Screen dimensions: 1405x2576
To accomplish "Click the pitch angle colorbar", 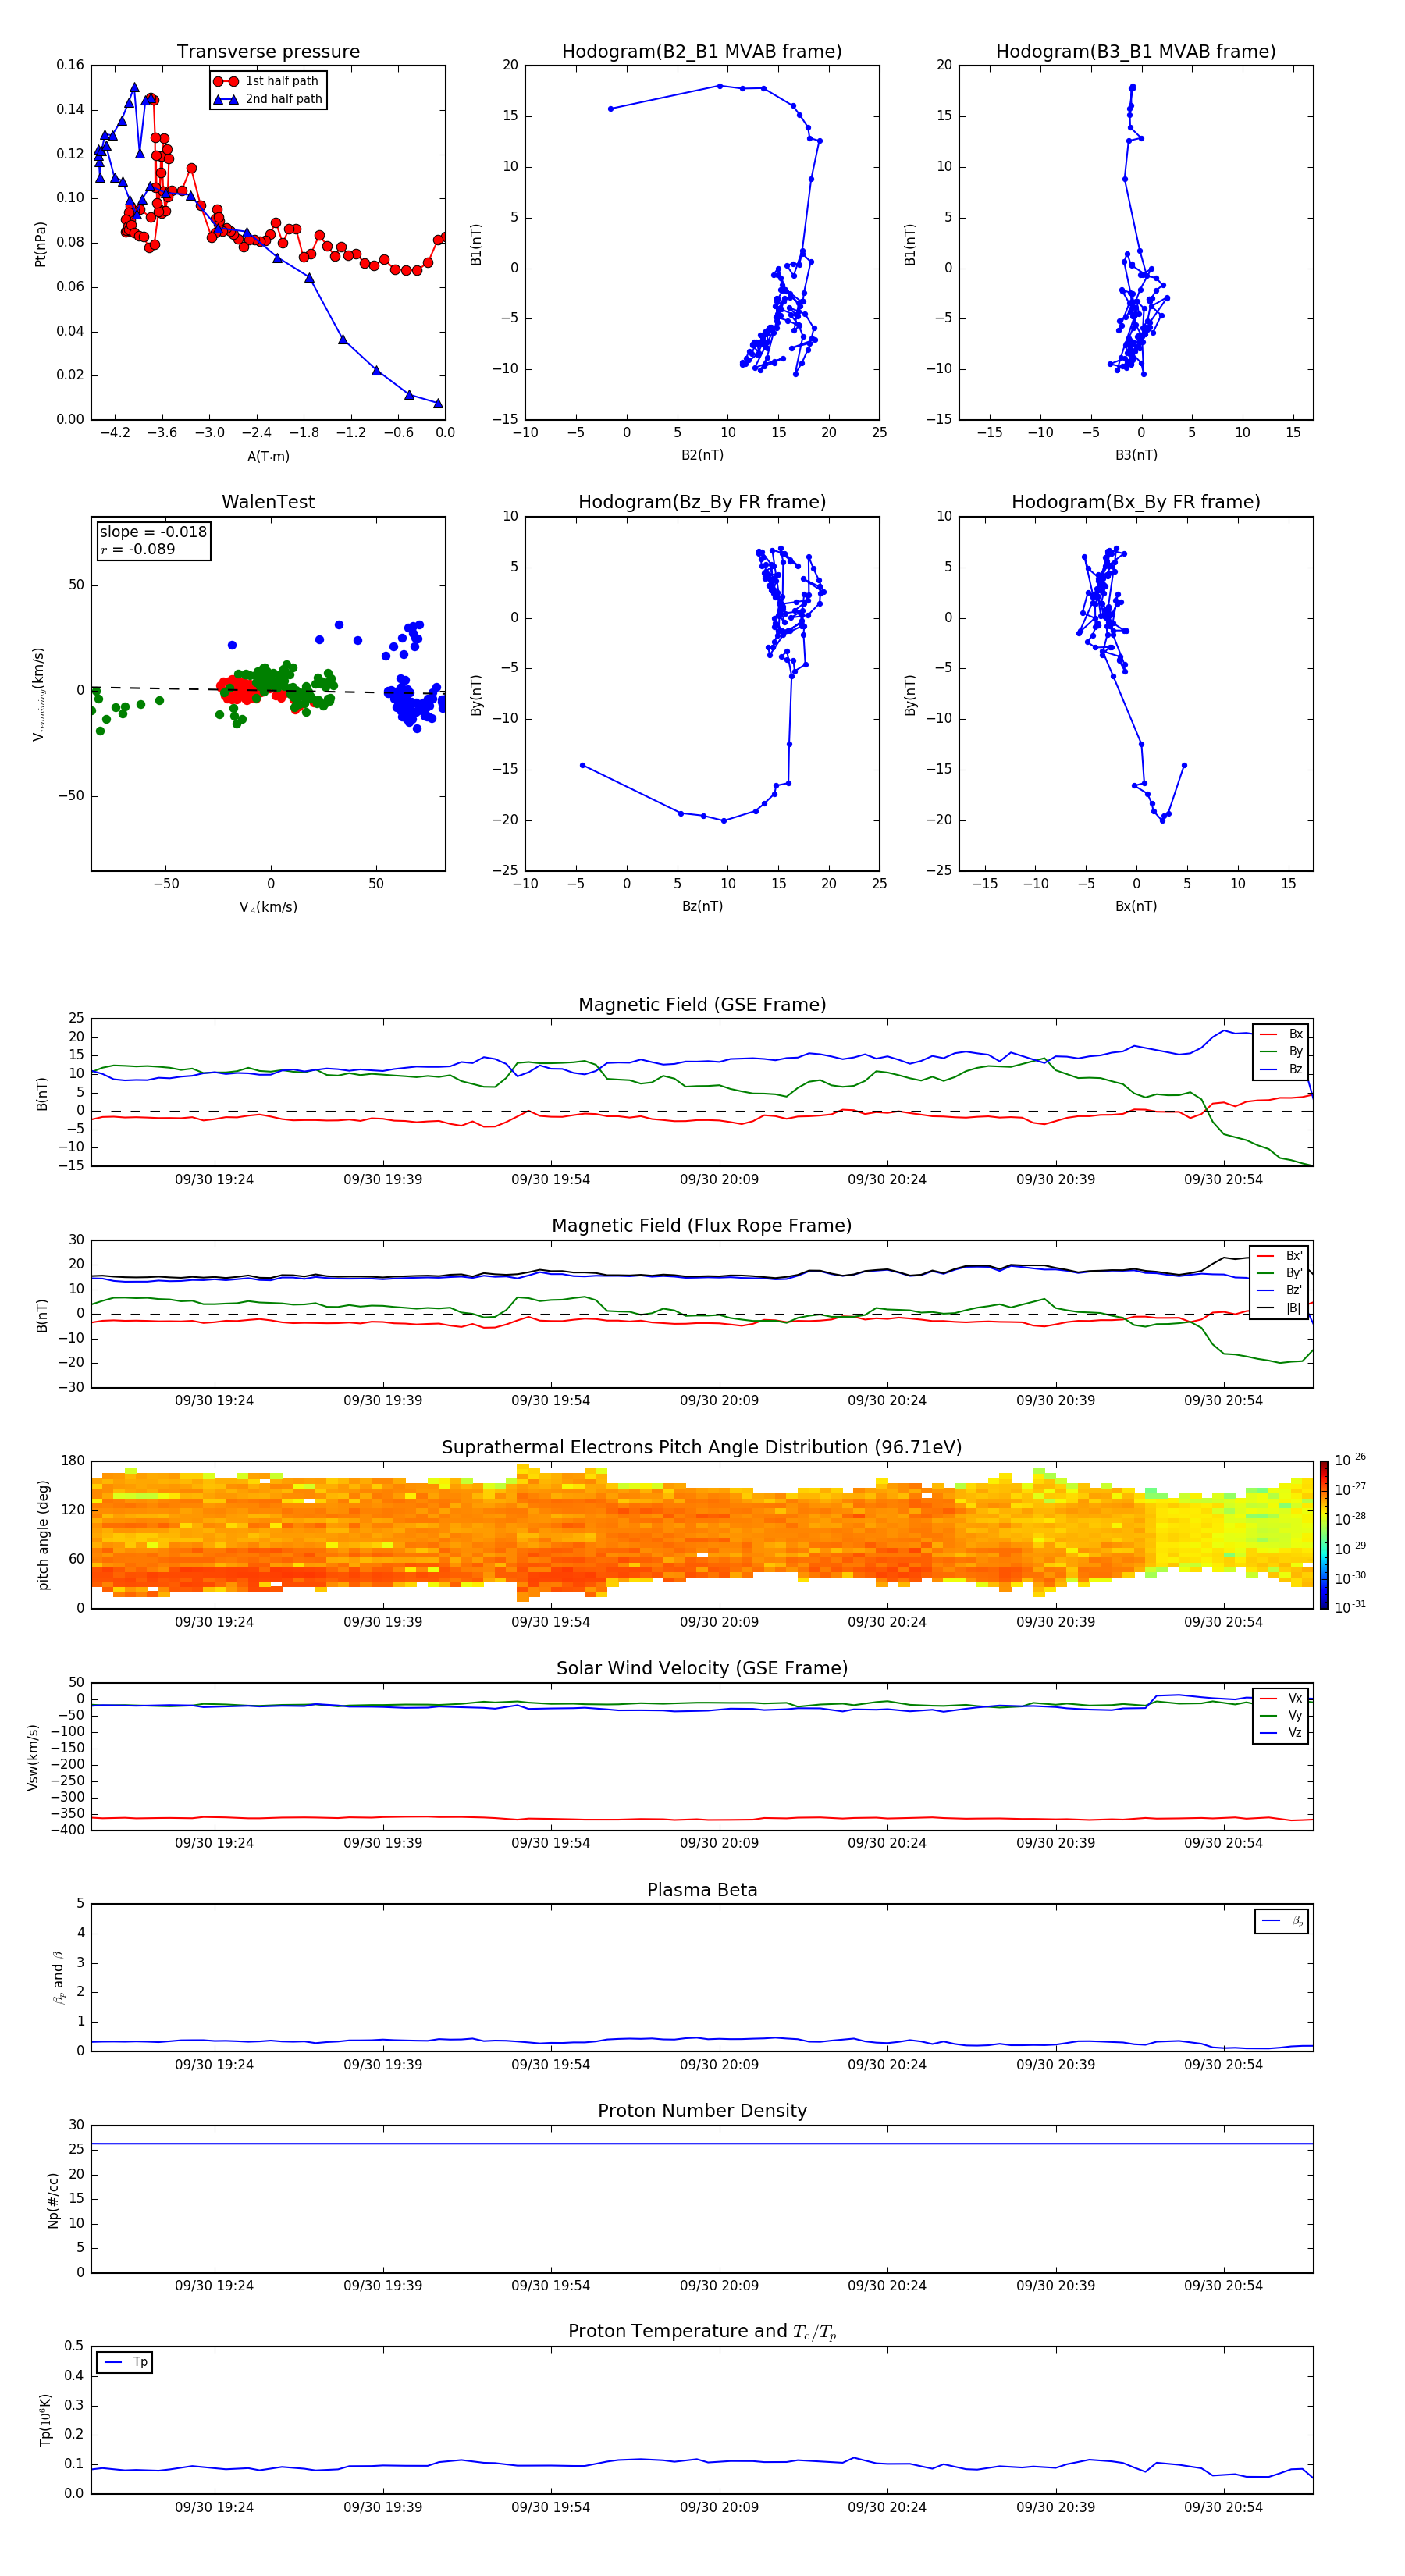I will [1324, 1535].
